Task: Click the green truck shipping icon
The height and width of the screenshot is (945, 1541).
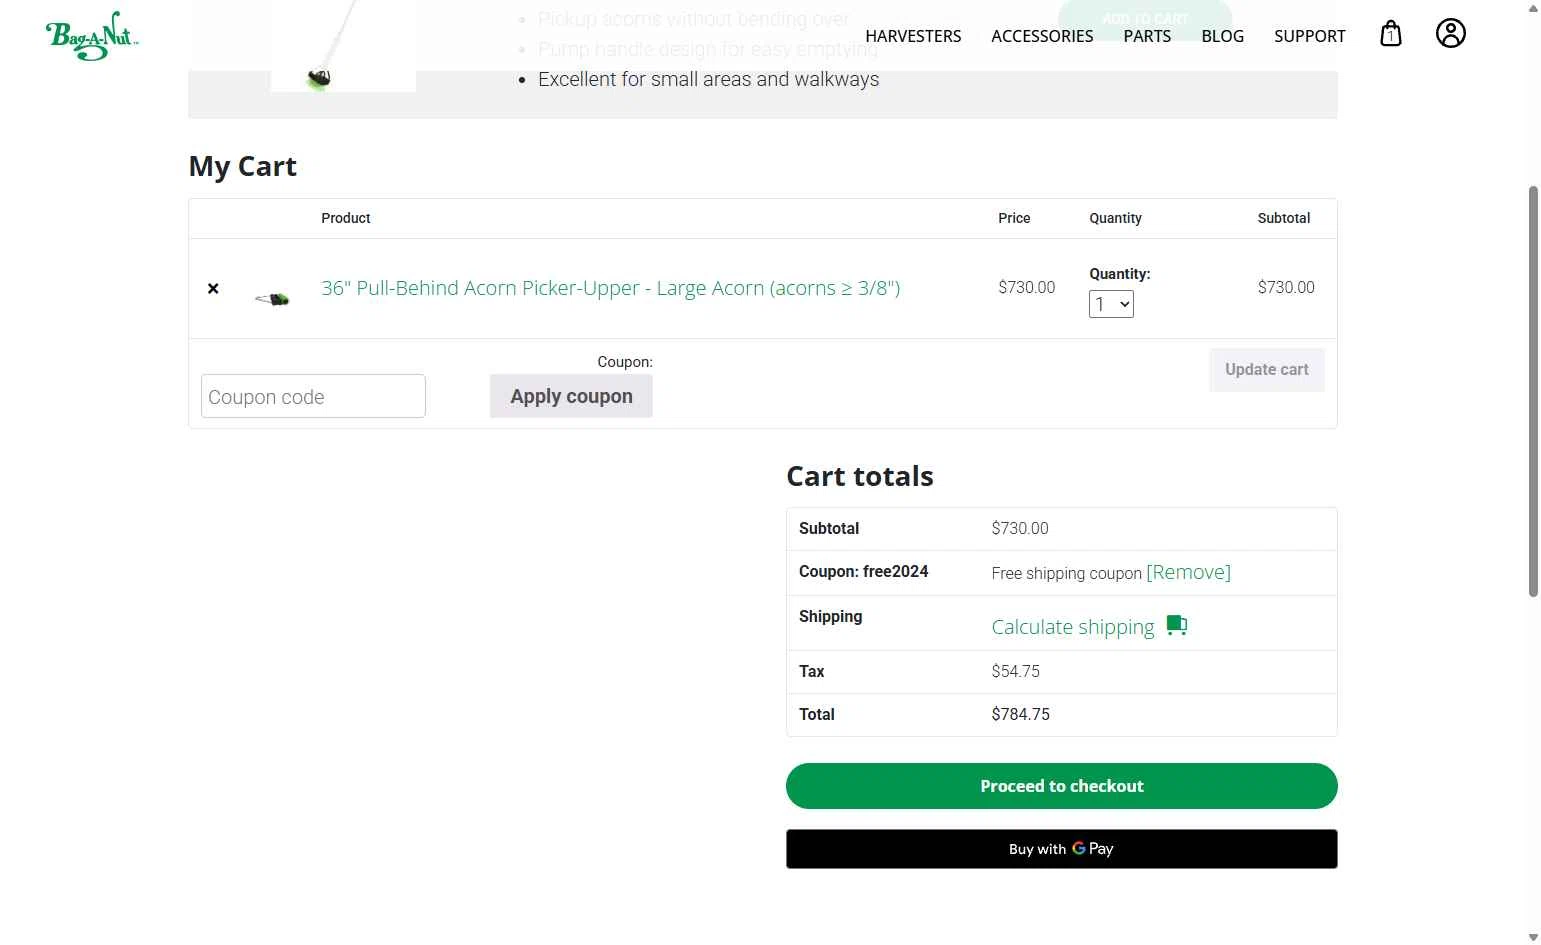Action: click(x=1177, y=626)
